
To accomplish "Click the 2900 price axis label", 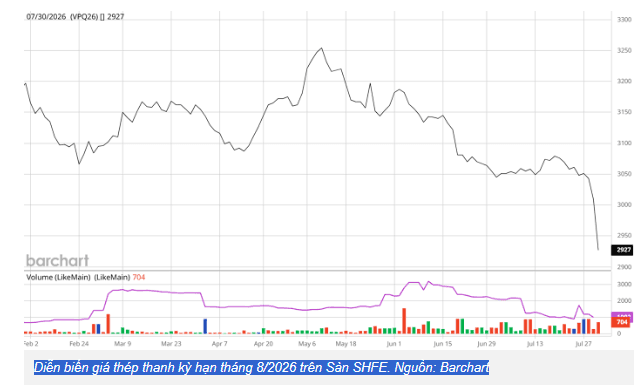I will 624,267.
